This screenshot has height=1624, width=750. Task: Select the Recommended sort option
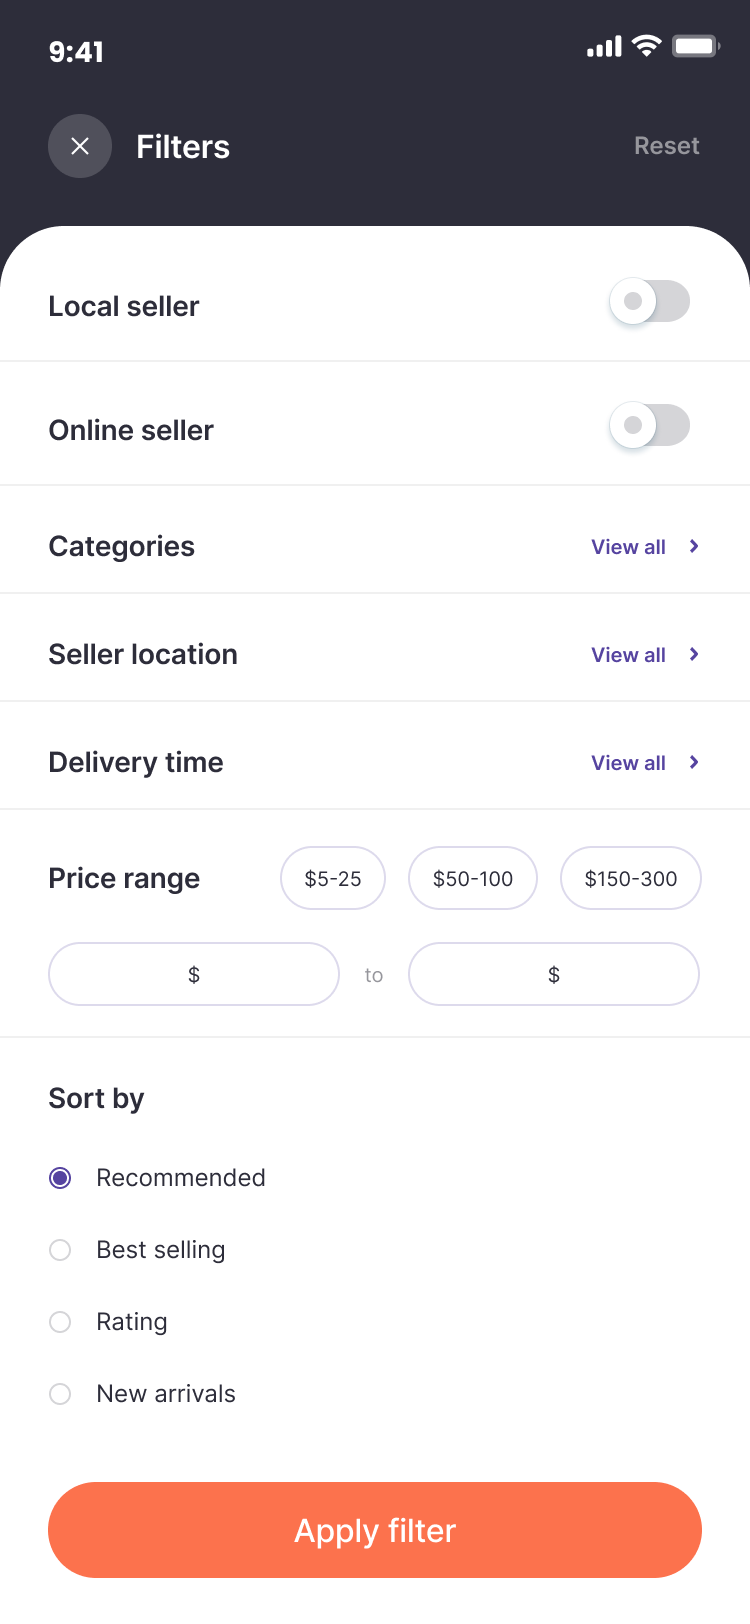tap(60, 1178)
